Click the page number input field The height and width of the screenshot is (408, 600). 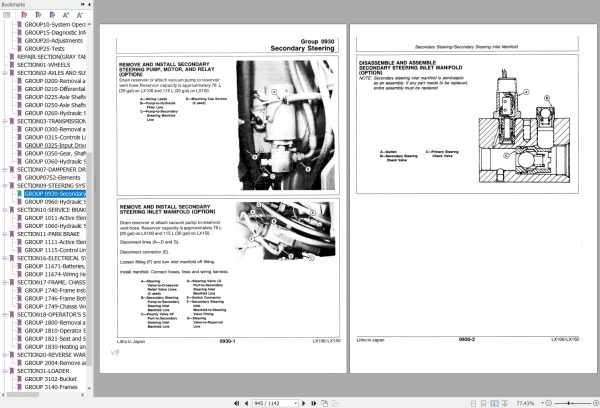[x=273, y=403]
